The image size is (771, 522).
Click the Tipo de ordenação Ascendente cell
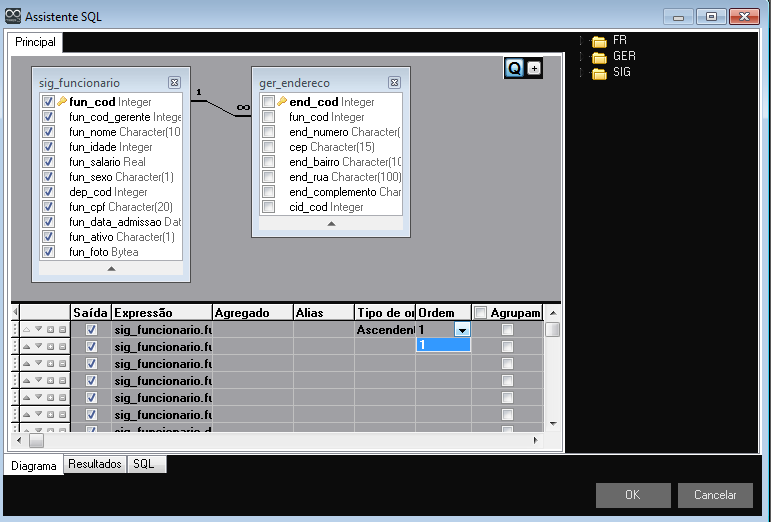tap(384, 329)
